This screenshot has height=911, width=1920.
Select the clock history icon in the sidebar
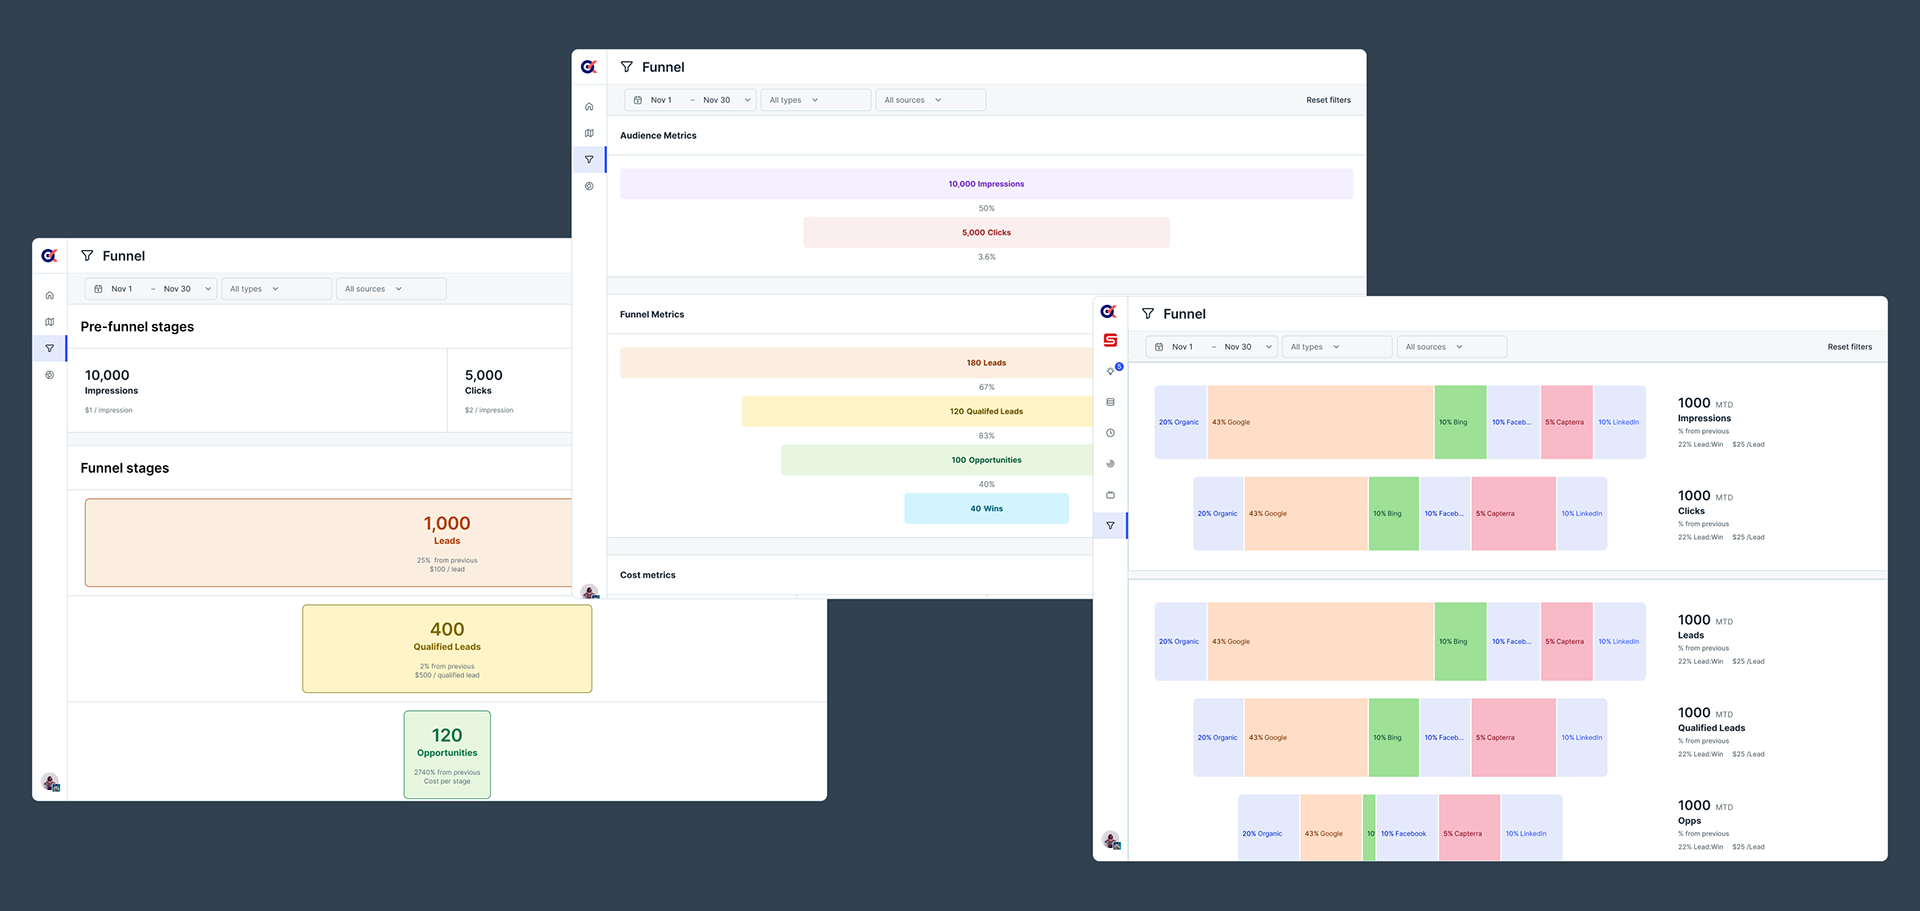(x=1110, y=433)
